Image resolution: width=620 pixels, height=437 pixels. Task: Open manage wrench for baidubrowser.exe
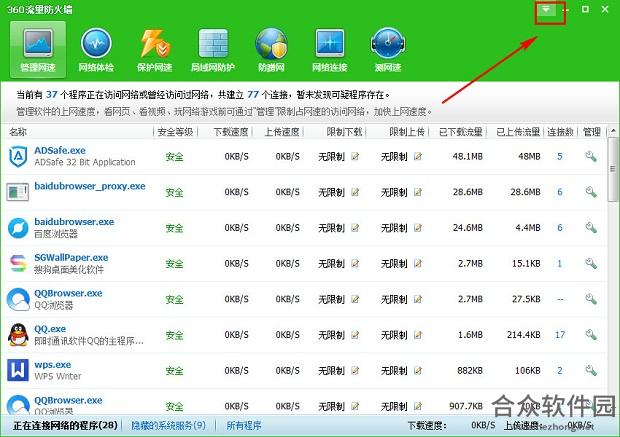[x=591, y=228]
